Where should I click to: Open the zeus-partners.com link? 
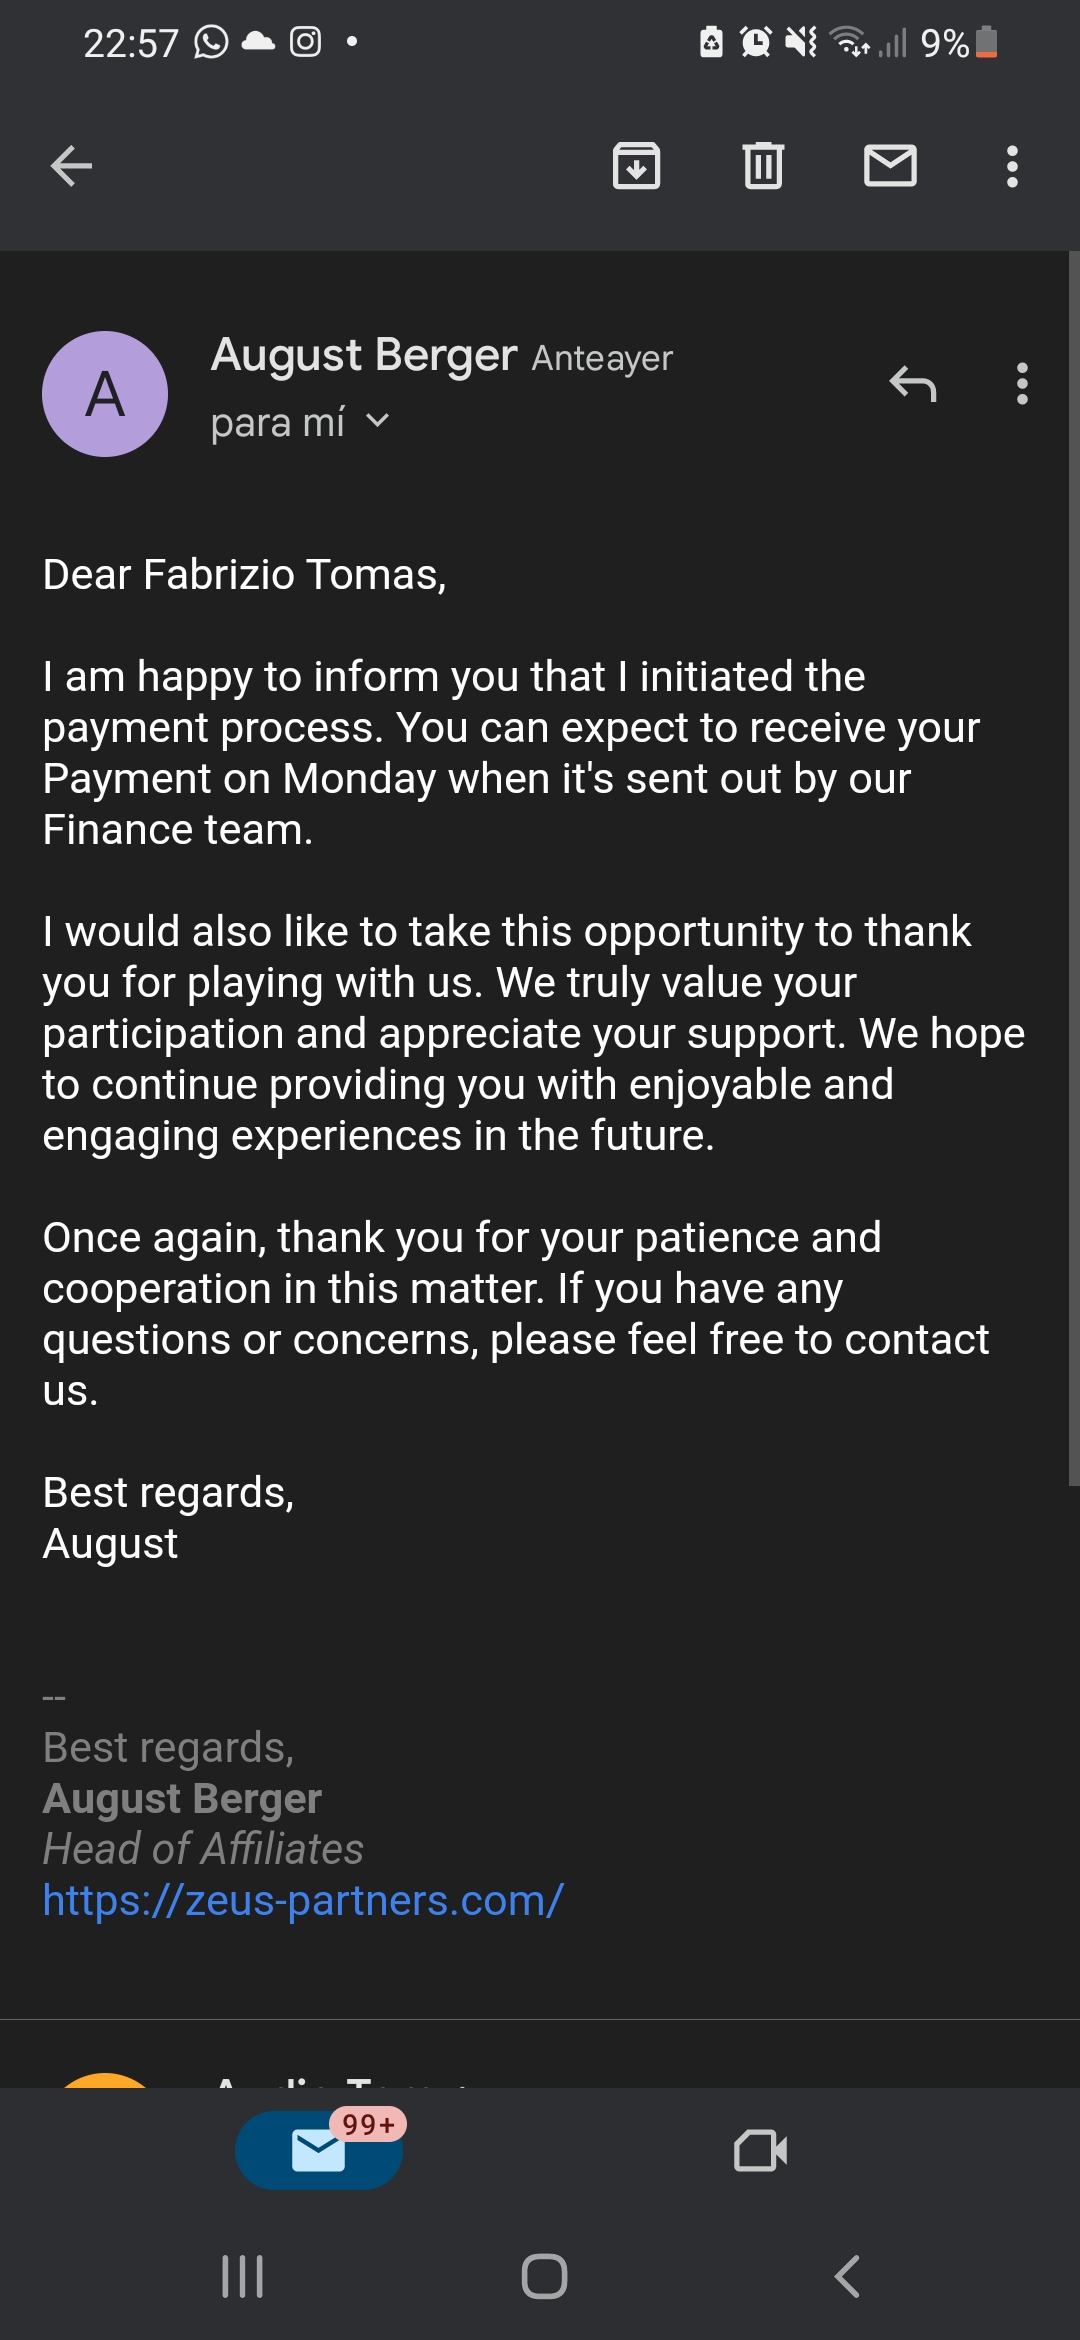[303, 1900]
